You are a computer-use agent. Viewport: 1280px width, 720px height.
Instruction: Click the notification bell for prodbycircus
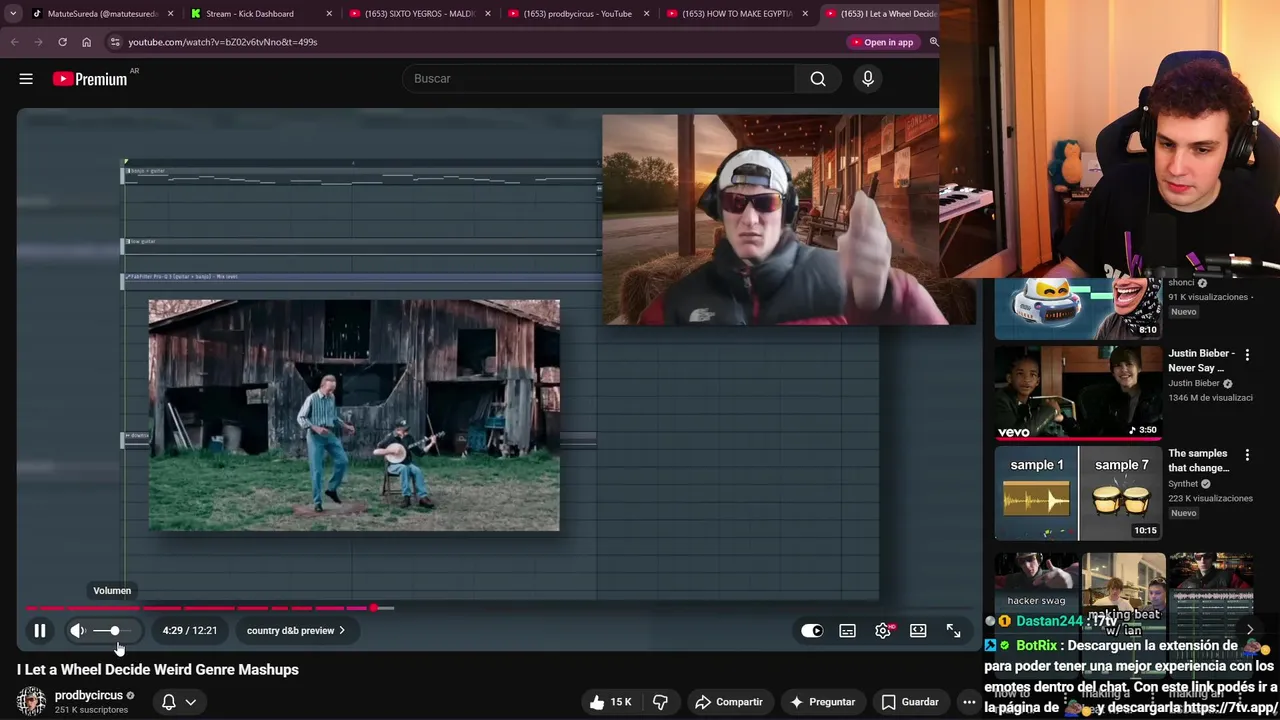[169, 702]
